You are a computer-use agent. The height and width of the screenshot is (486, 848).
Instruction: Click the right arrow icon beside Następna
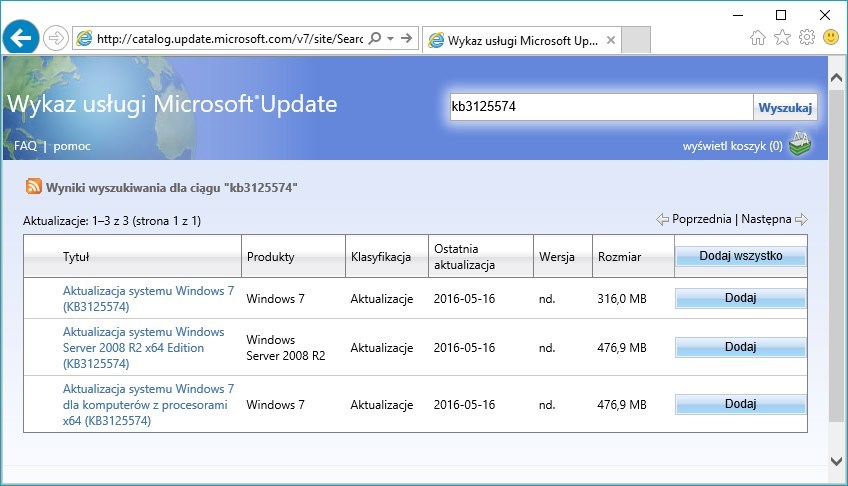[x=801, y=219]
